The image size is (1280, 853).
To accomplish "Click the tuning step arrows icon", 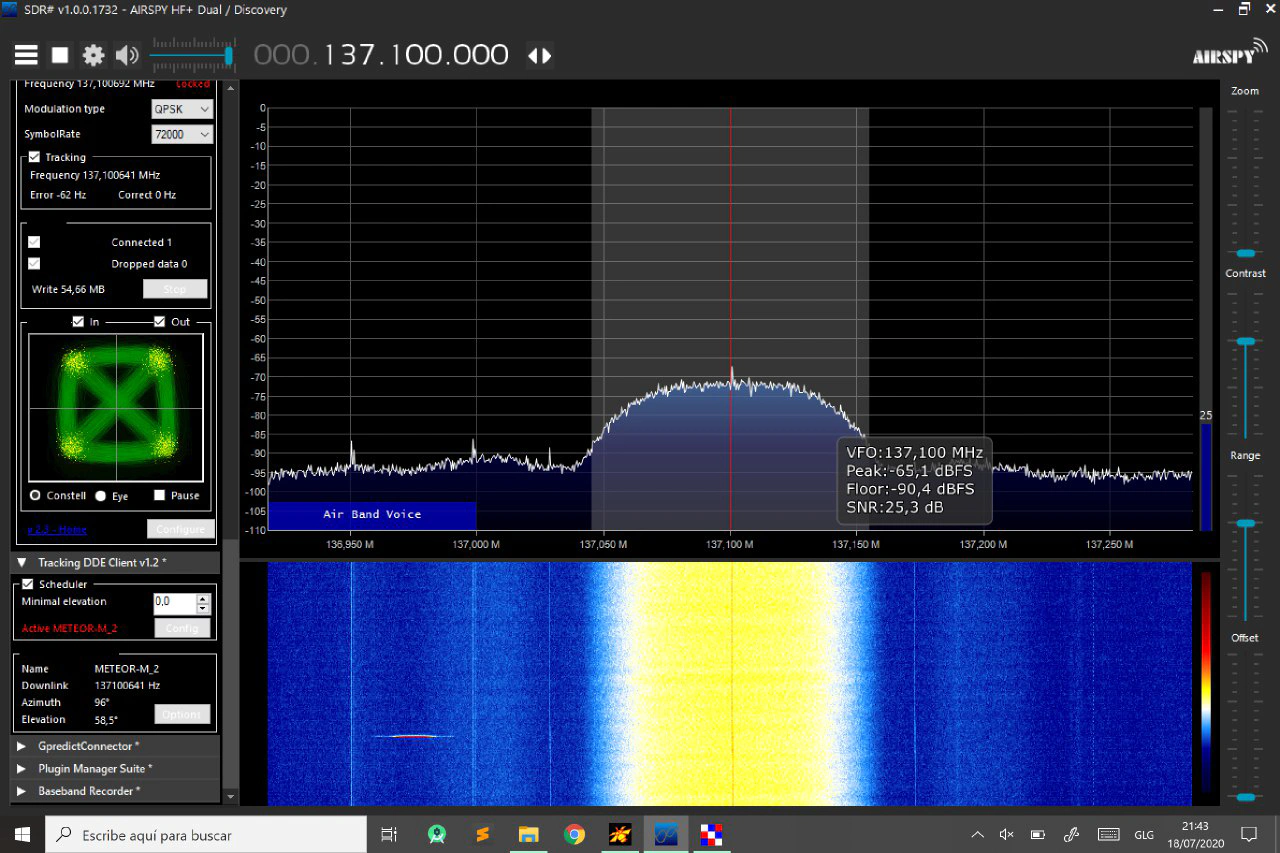I will (x=539, y=56).
